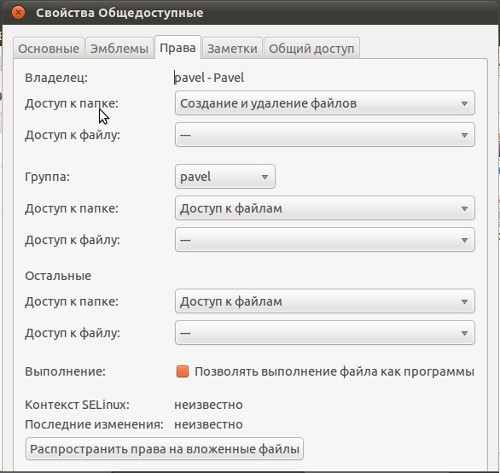Click the Последние изменения неизвестно value

click(x=208, y=424)
